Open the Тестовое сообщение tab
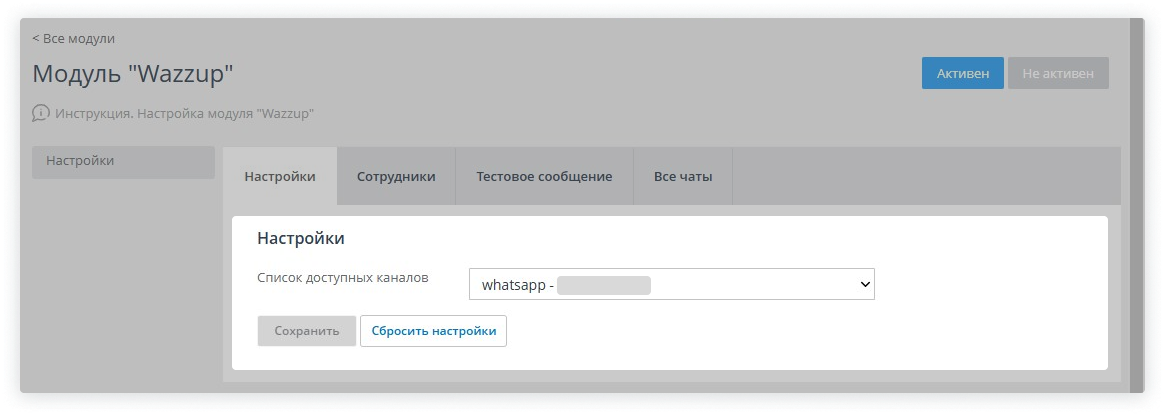This screenshot has height=415, width=1165. 544,176
